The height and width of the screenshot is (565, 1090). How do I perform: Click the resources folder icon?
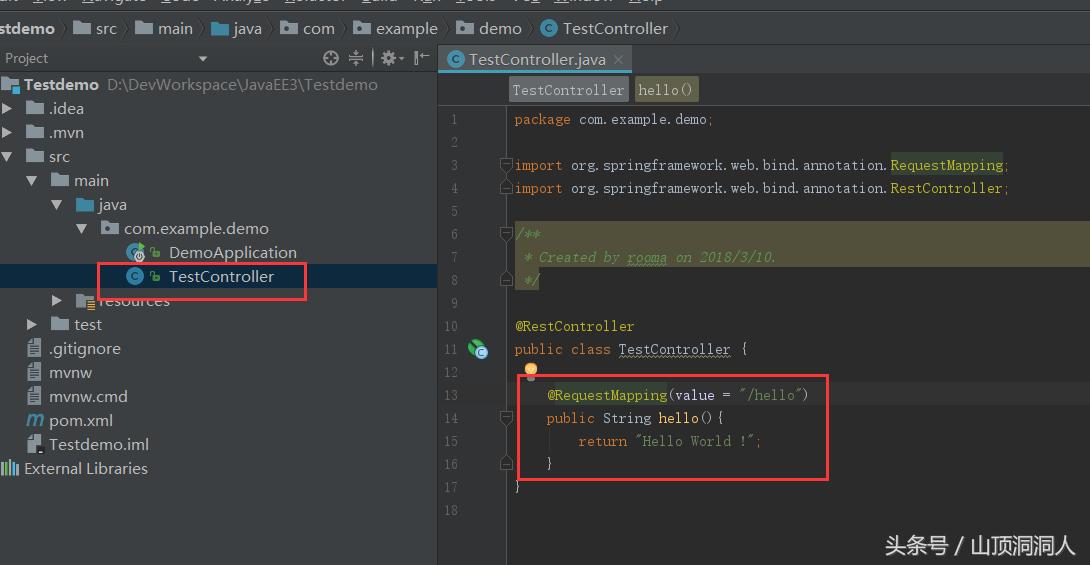click(x=85, y=301)
